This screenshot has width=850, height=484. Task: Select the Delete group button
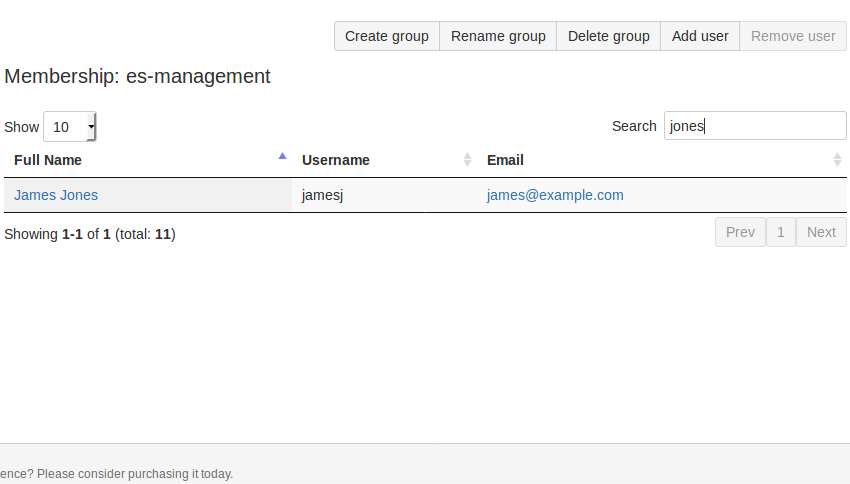(608, 36)
